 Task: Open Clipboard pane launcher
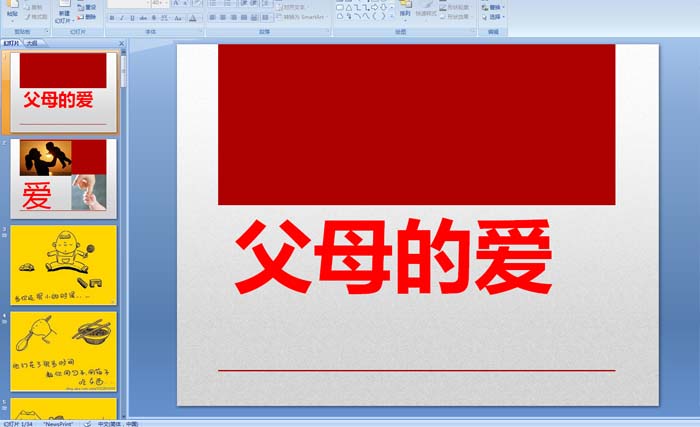[x=46, y=32]
